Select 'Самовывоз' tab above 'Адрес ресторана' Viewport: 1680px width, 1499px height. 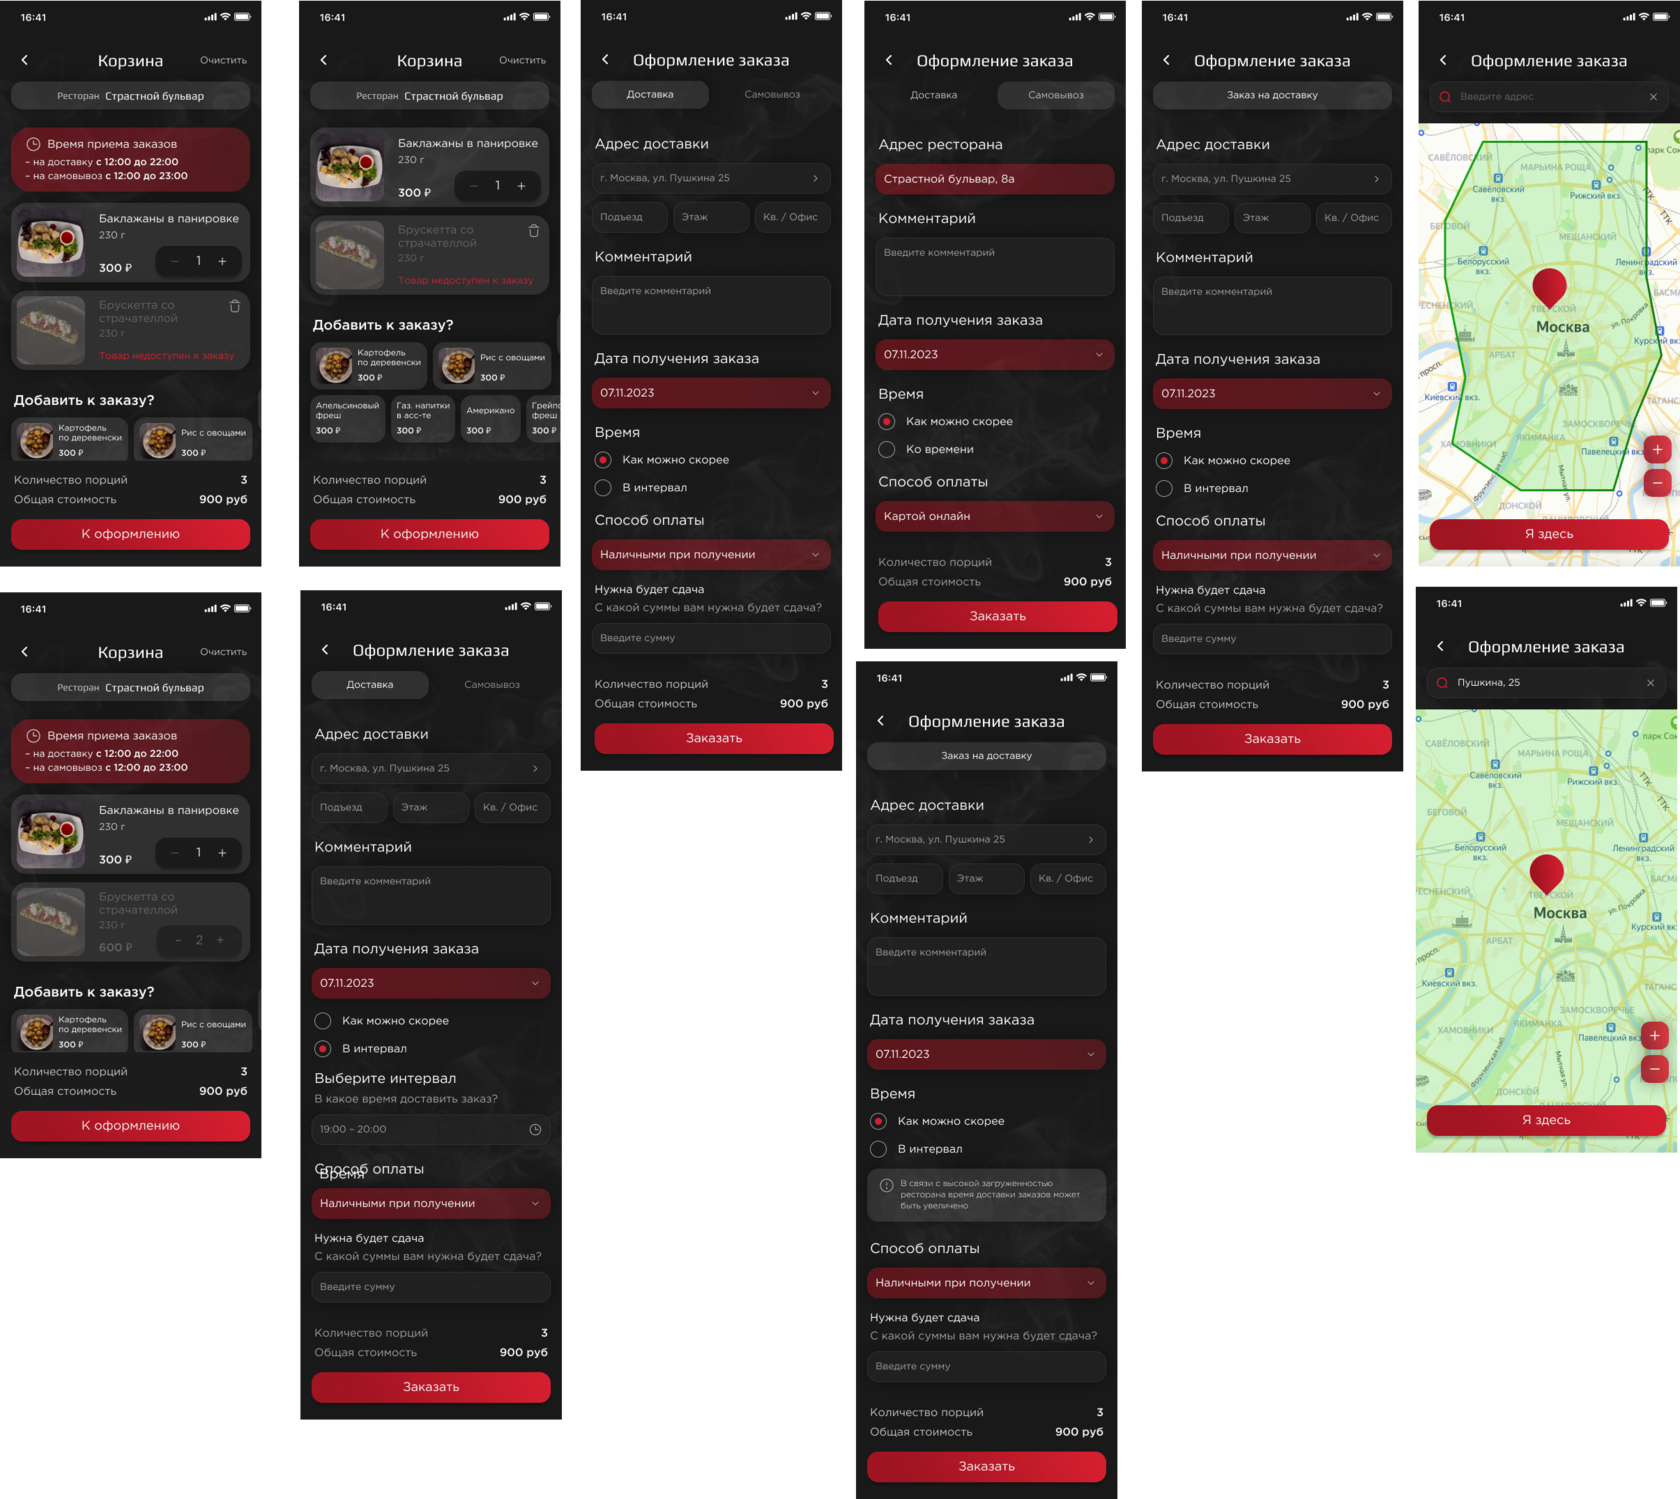click(1056, 95)
